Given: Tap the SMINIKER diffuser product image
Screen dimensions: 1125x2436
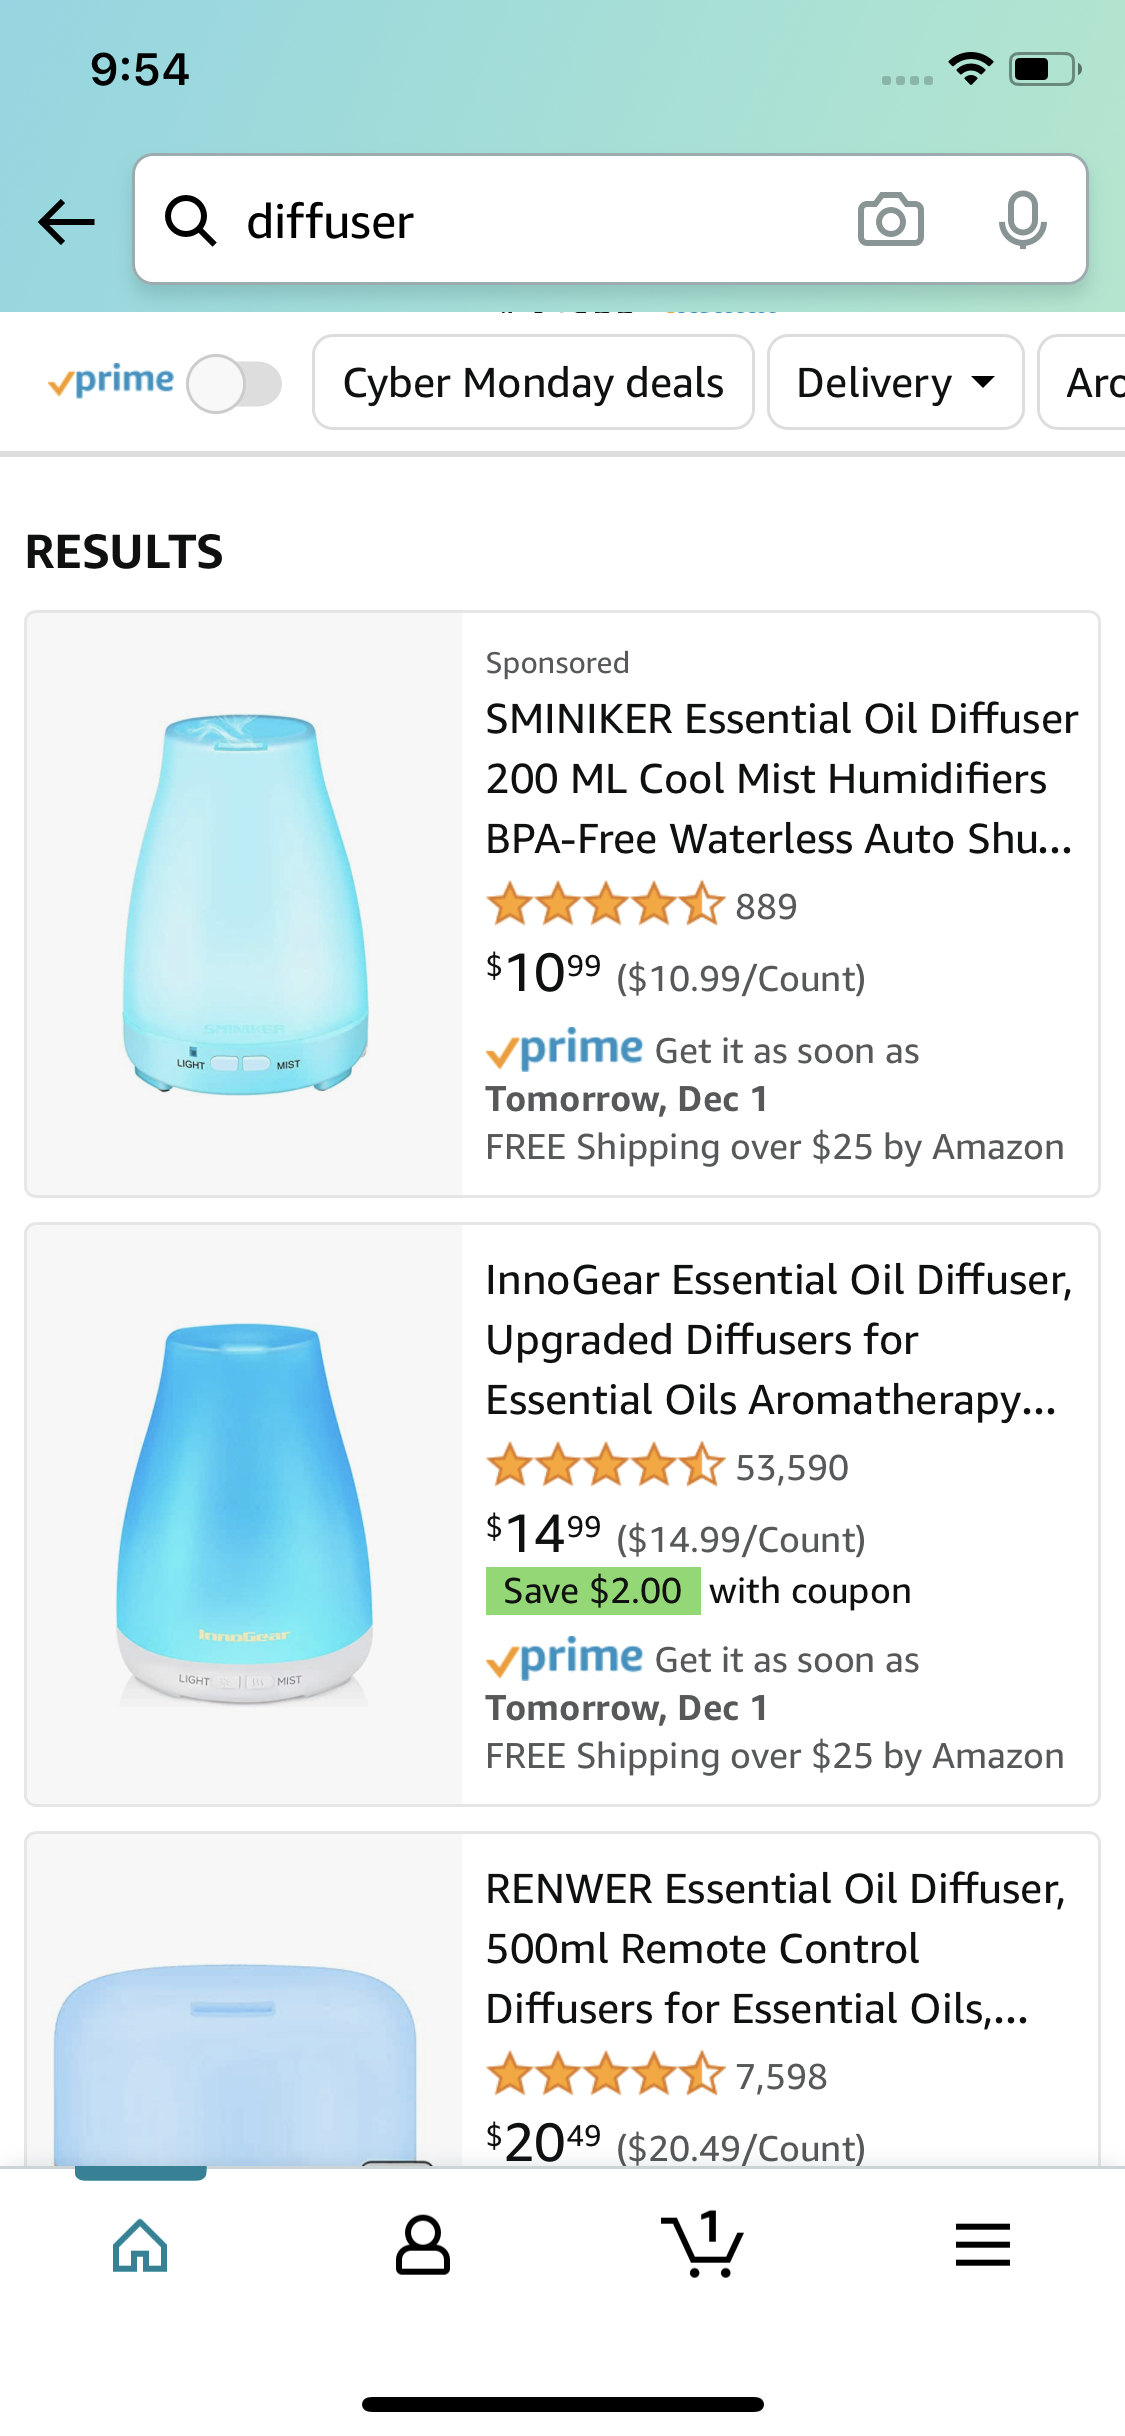Looking at the screenshot, I should pos(245,904).
